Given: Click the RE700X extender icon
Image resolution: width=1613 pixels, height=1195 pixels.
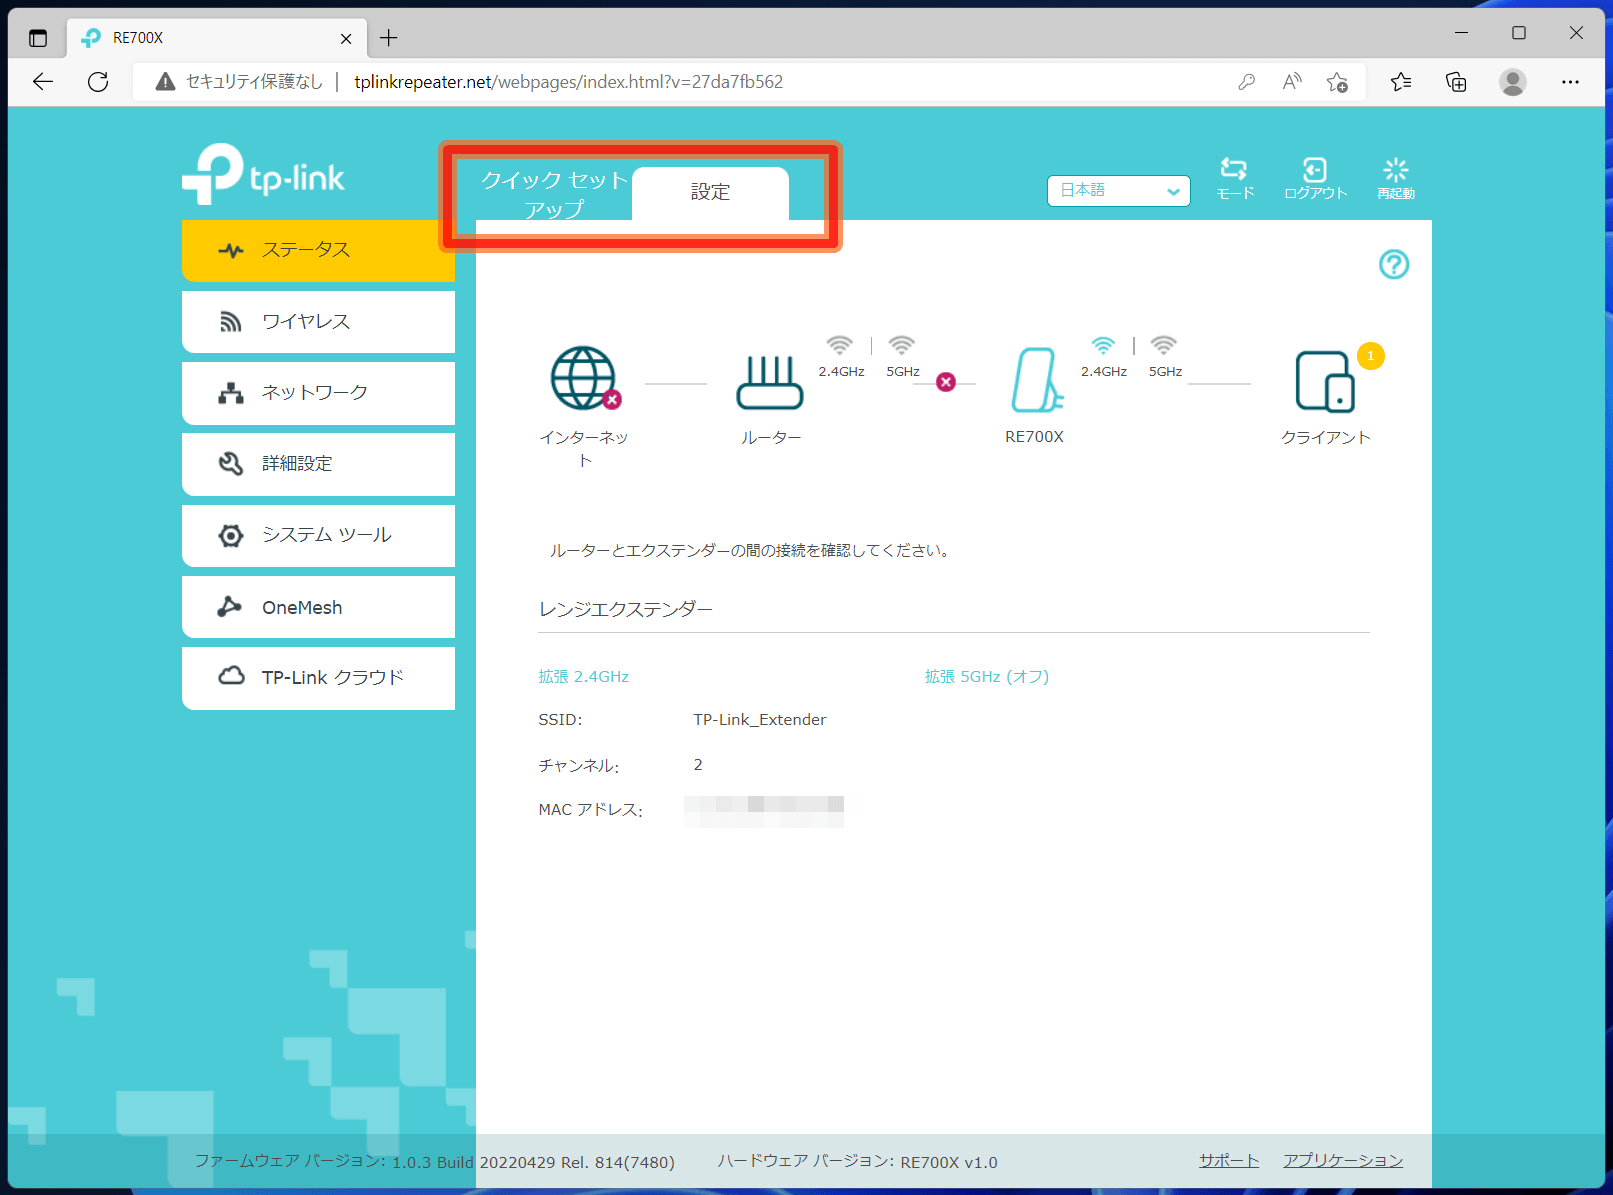Looking at the screenshot, I should pos(1036,380).
